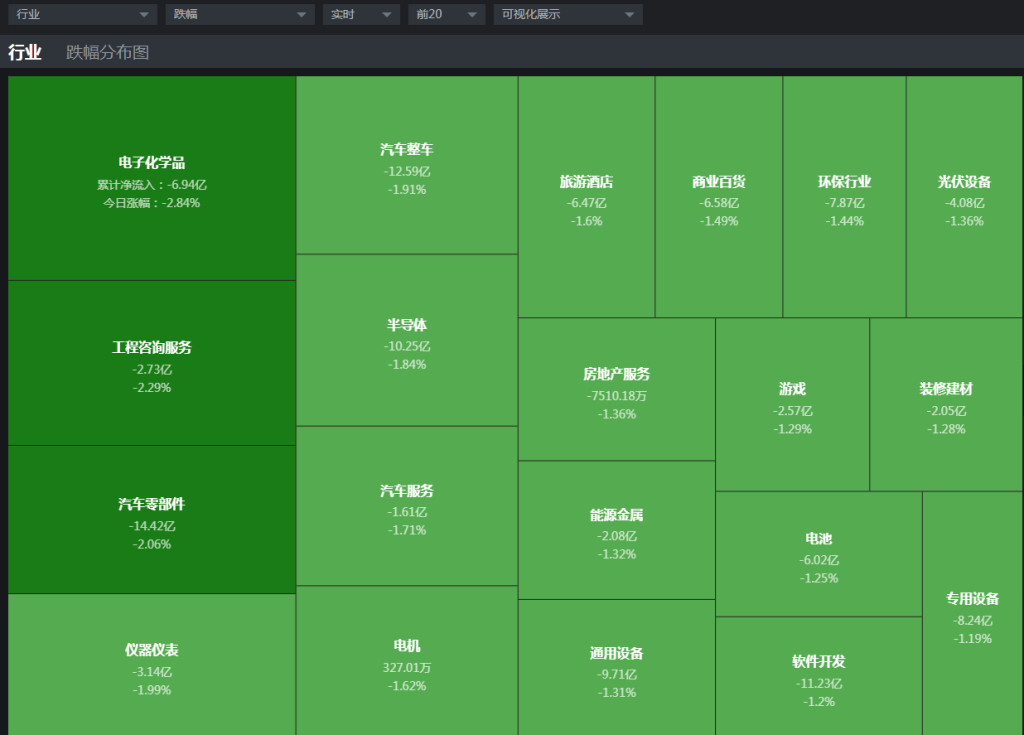Click the 跌幅分布图 title label
The image size is (1024, 735).
pyautogui.click(x=108, y=52)
